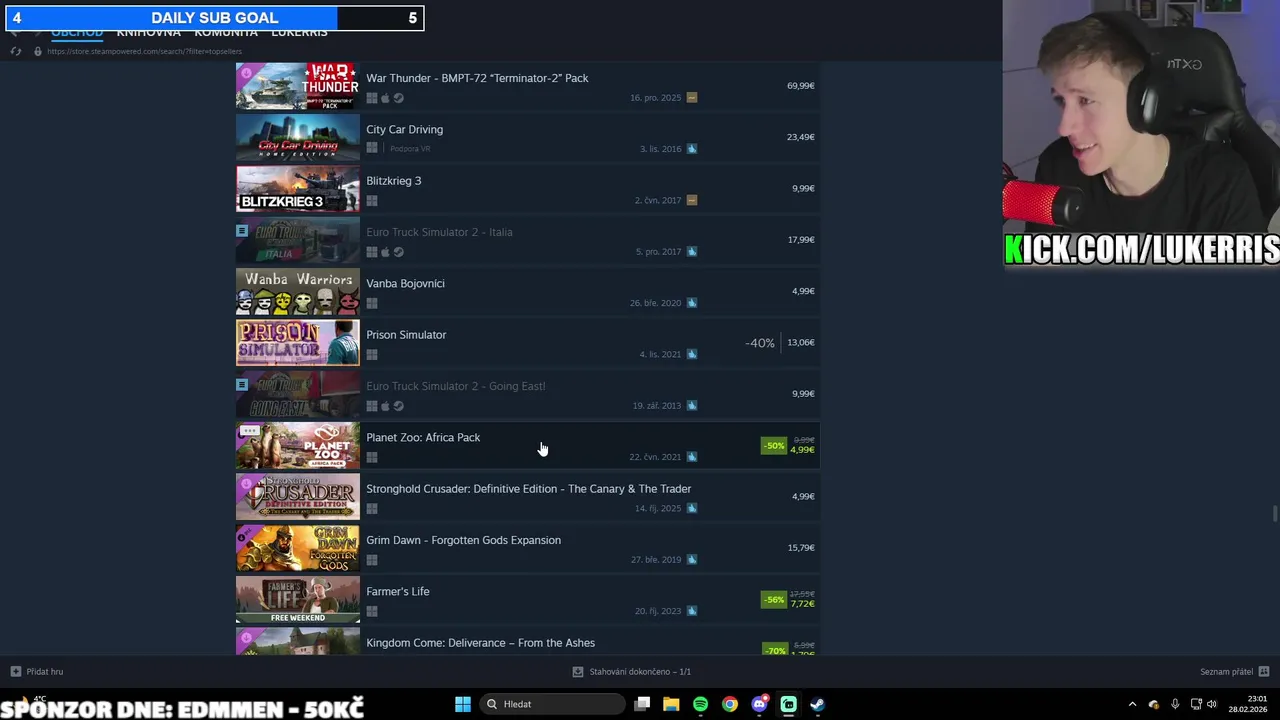The width and height of the screenshot is (1280, 720).
Task: Click the microphone tray icon
Action: pos(1175,704)
